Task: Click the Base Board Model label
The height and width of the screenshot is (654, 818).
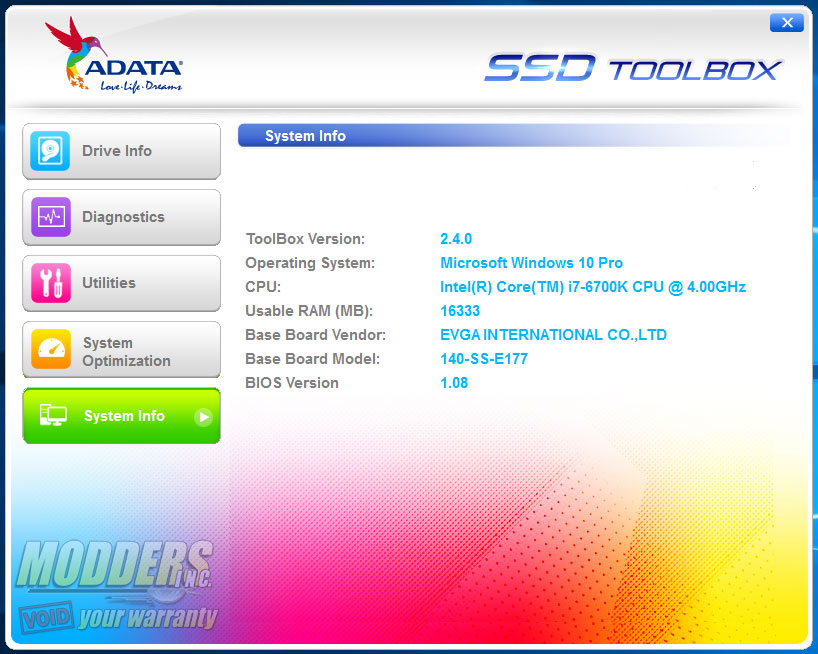Action: click(x=312, y=359)
